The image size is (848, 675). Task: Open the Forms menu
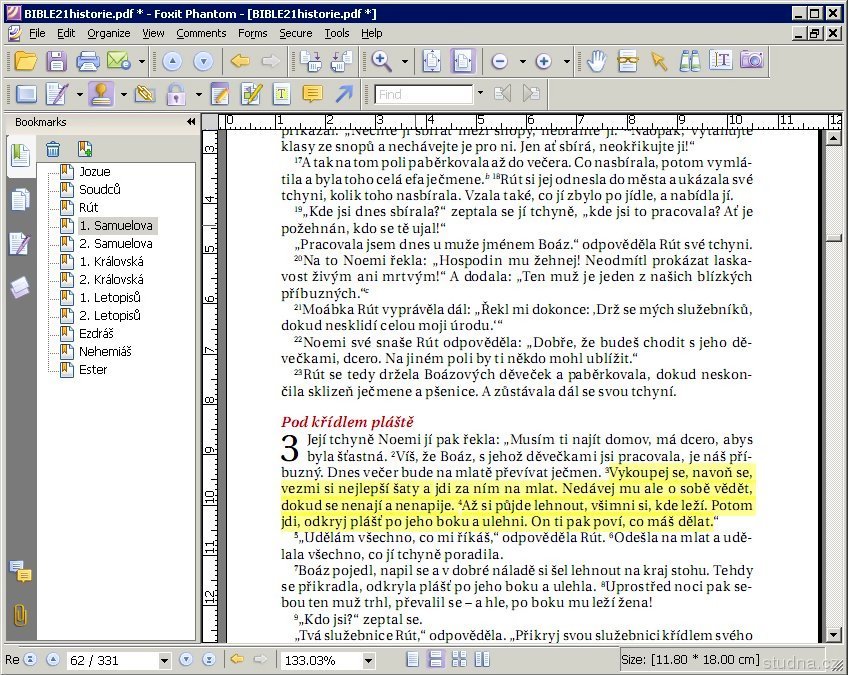[252, 33]
